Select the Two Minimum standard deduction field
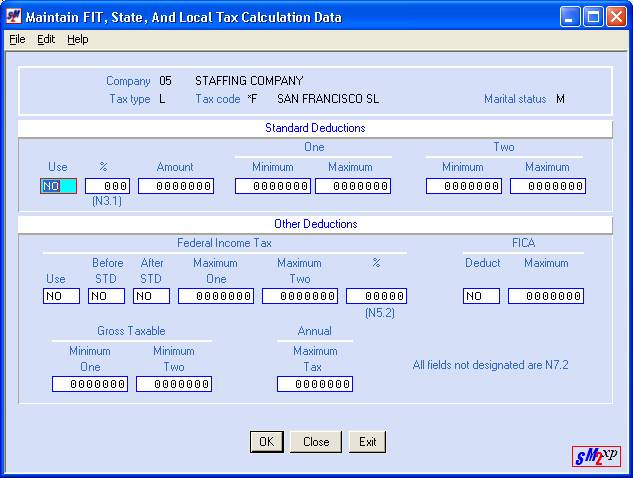633x478 pixels. [x=464, y=186]
